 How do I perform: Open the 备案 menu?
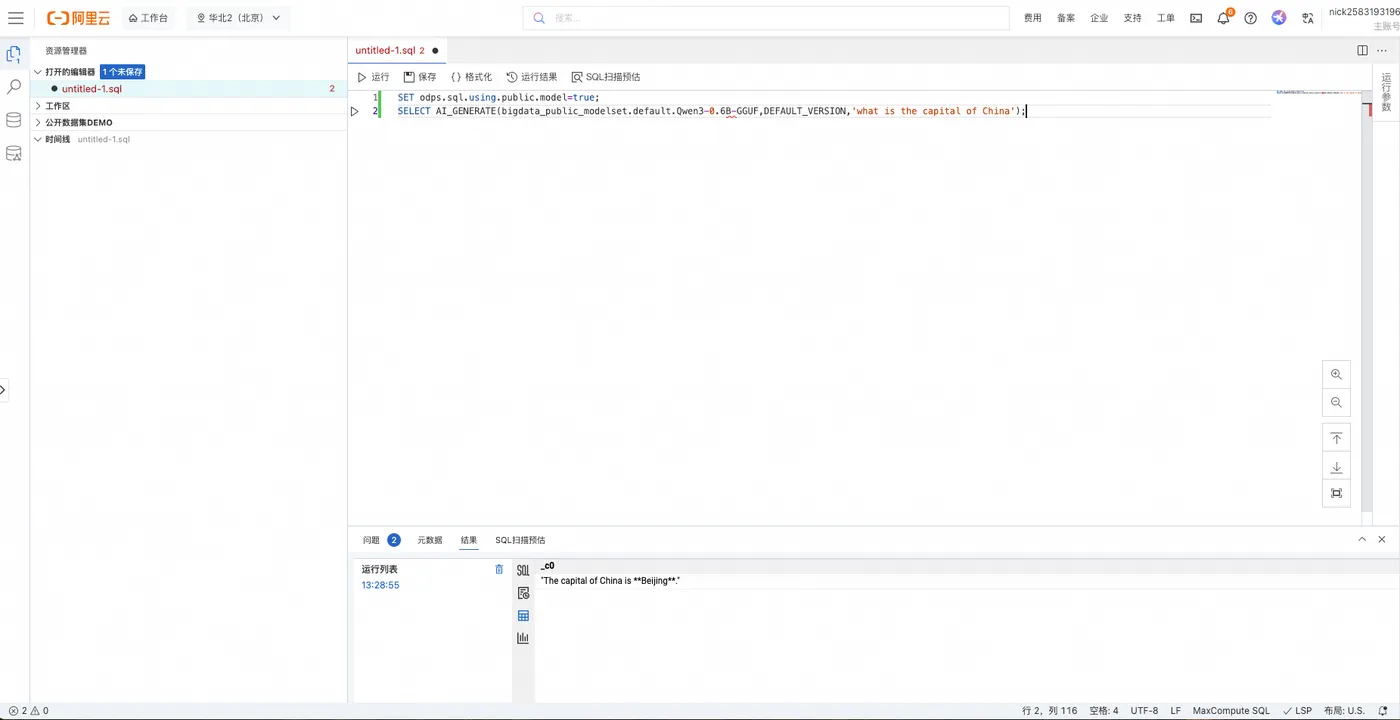click(x=1066, y=18)
